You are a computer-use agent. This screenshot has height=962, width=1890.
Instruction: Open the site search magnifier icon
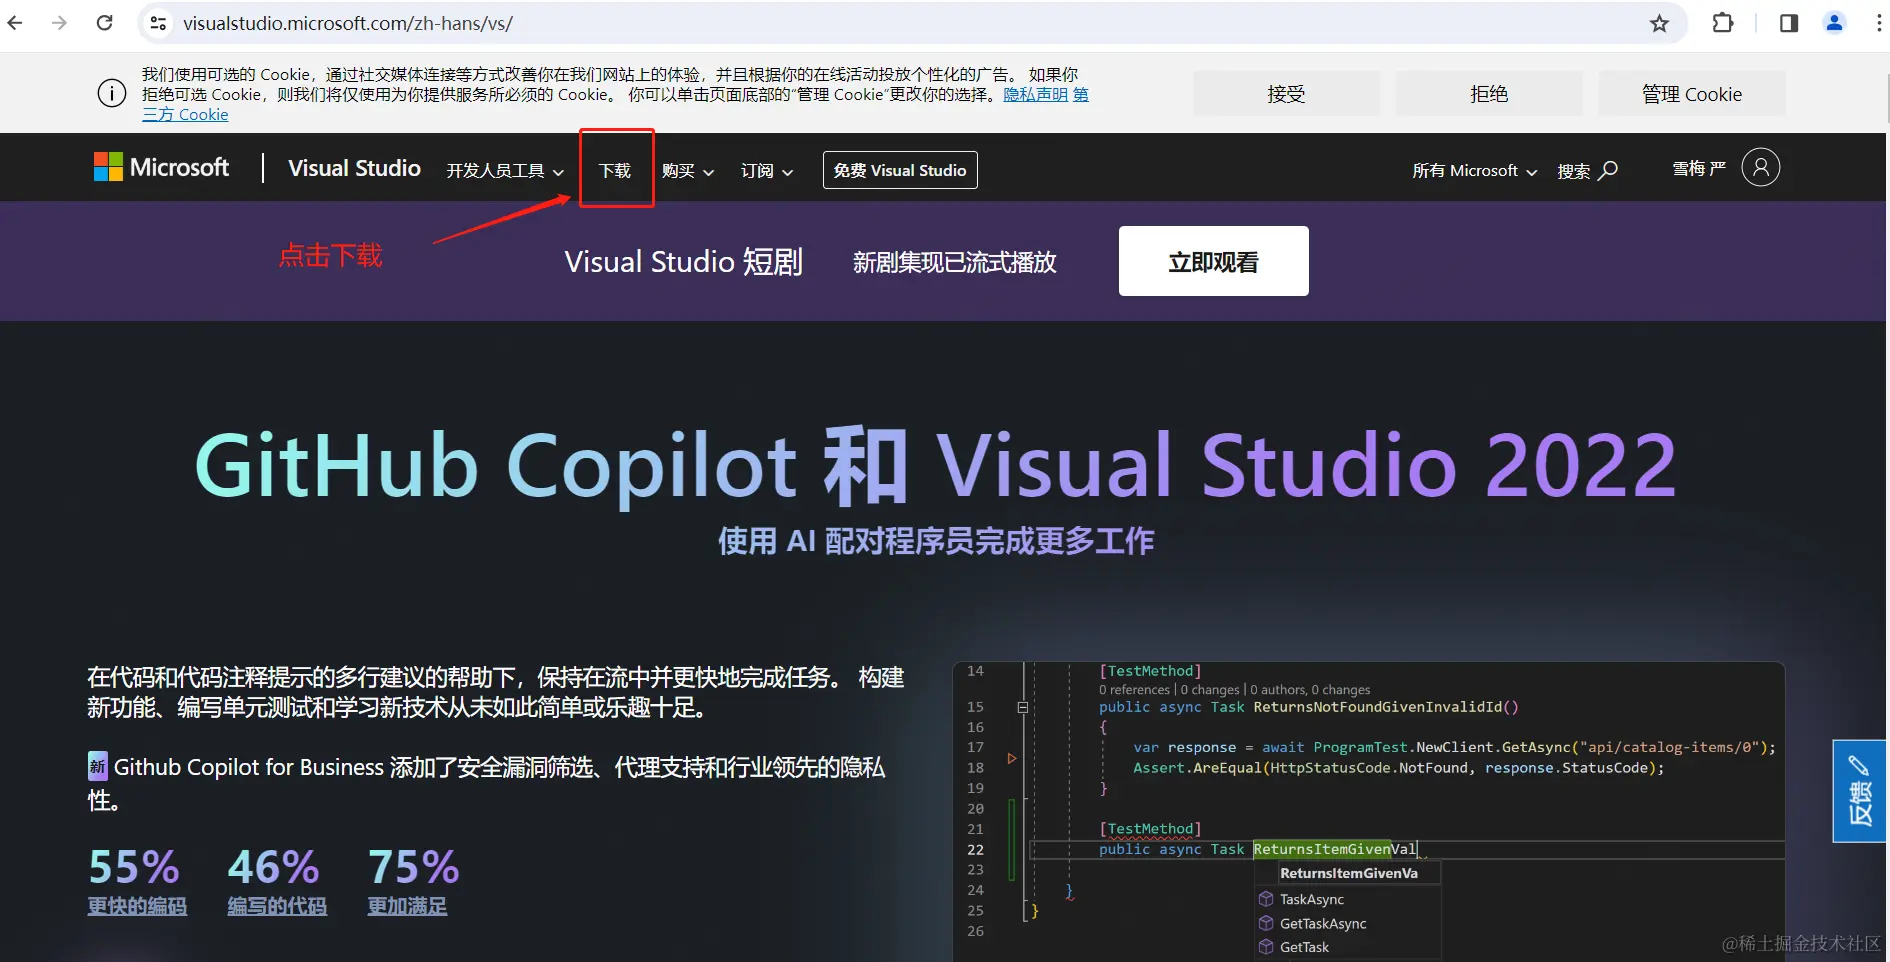click(x=1610, y=170)
